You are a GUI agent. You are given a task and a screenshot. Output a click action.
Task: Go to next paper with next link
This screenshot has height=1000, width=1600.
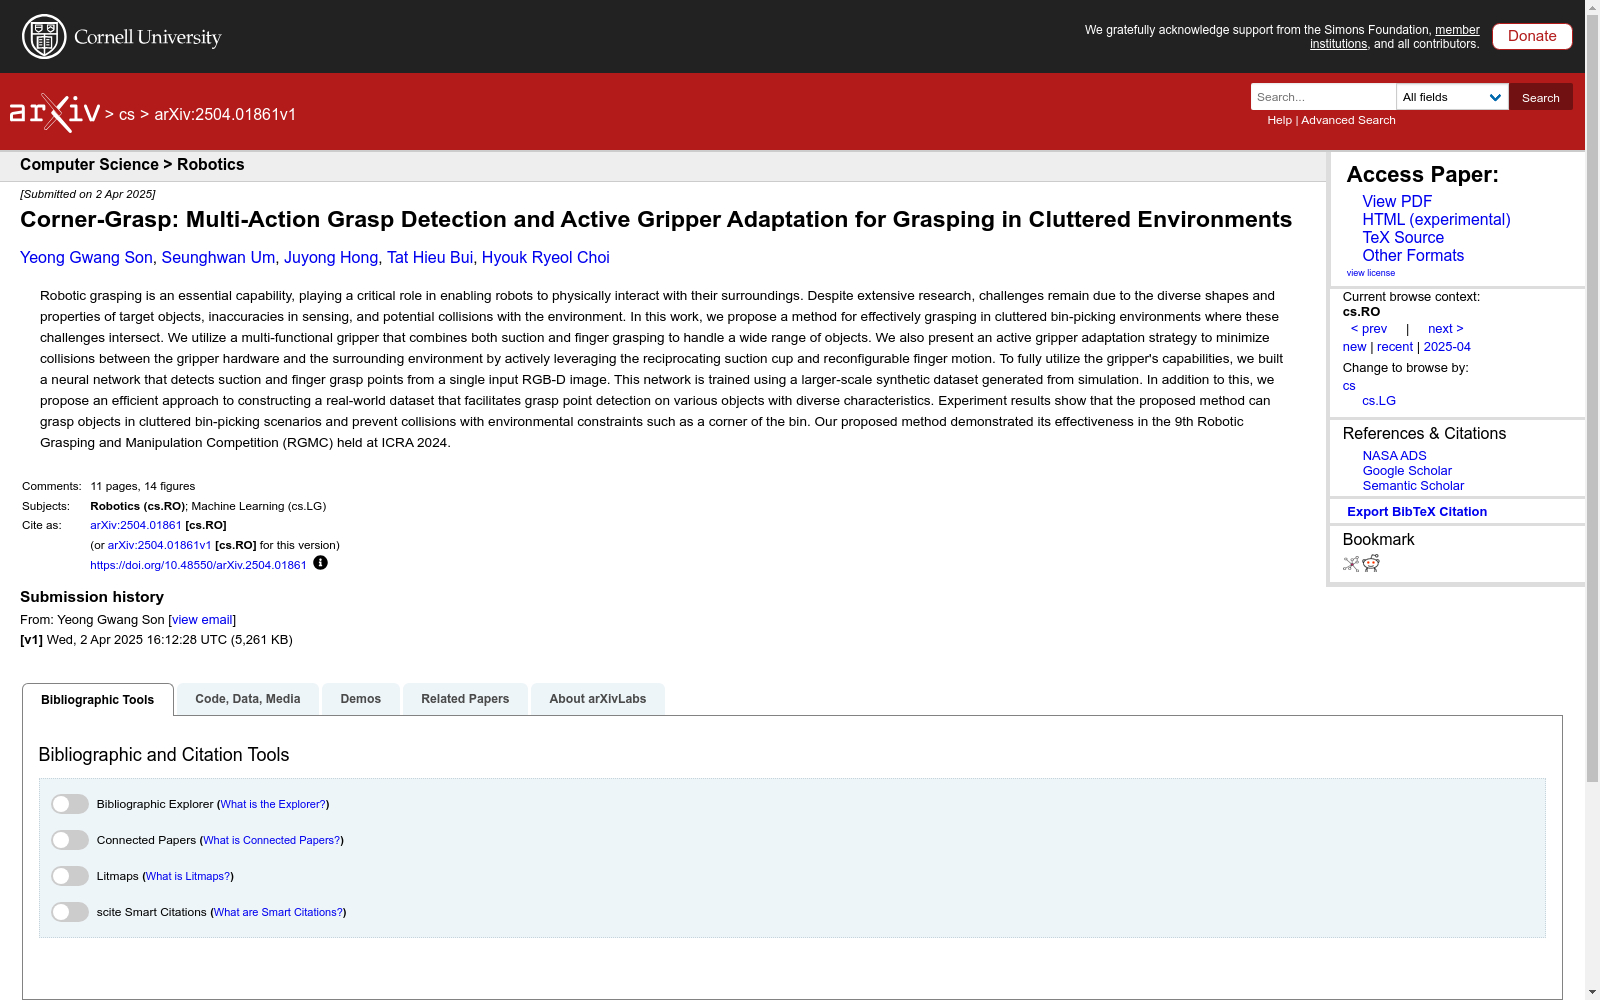click(x=1446, y=329)
